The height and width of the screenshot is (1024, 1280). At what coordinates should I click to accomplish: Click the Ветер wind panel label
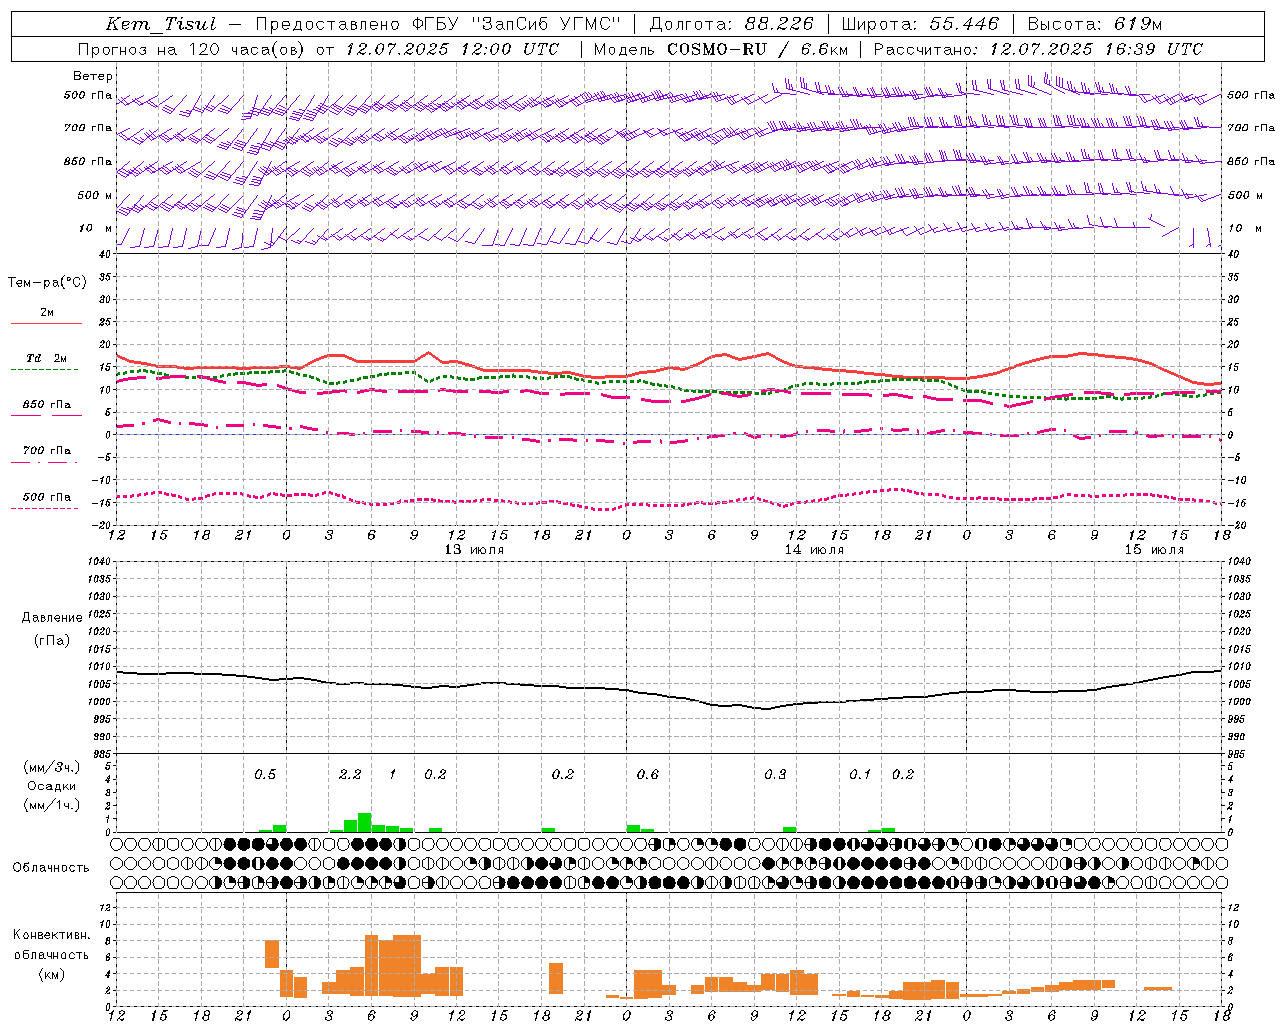[x=93, y=76]
